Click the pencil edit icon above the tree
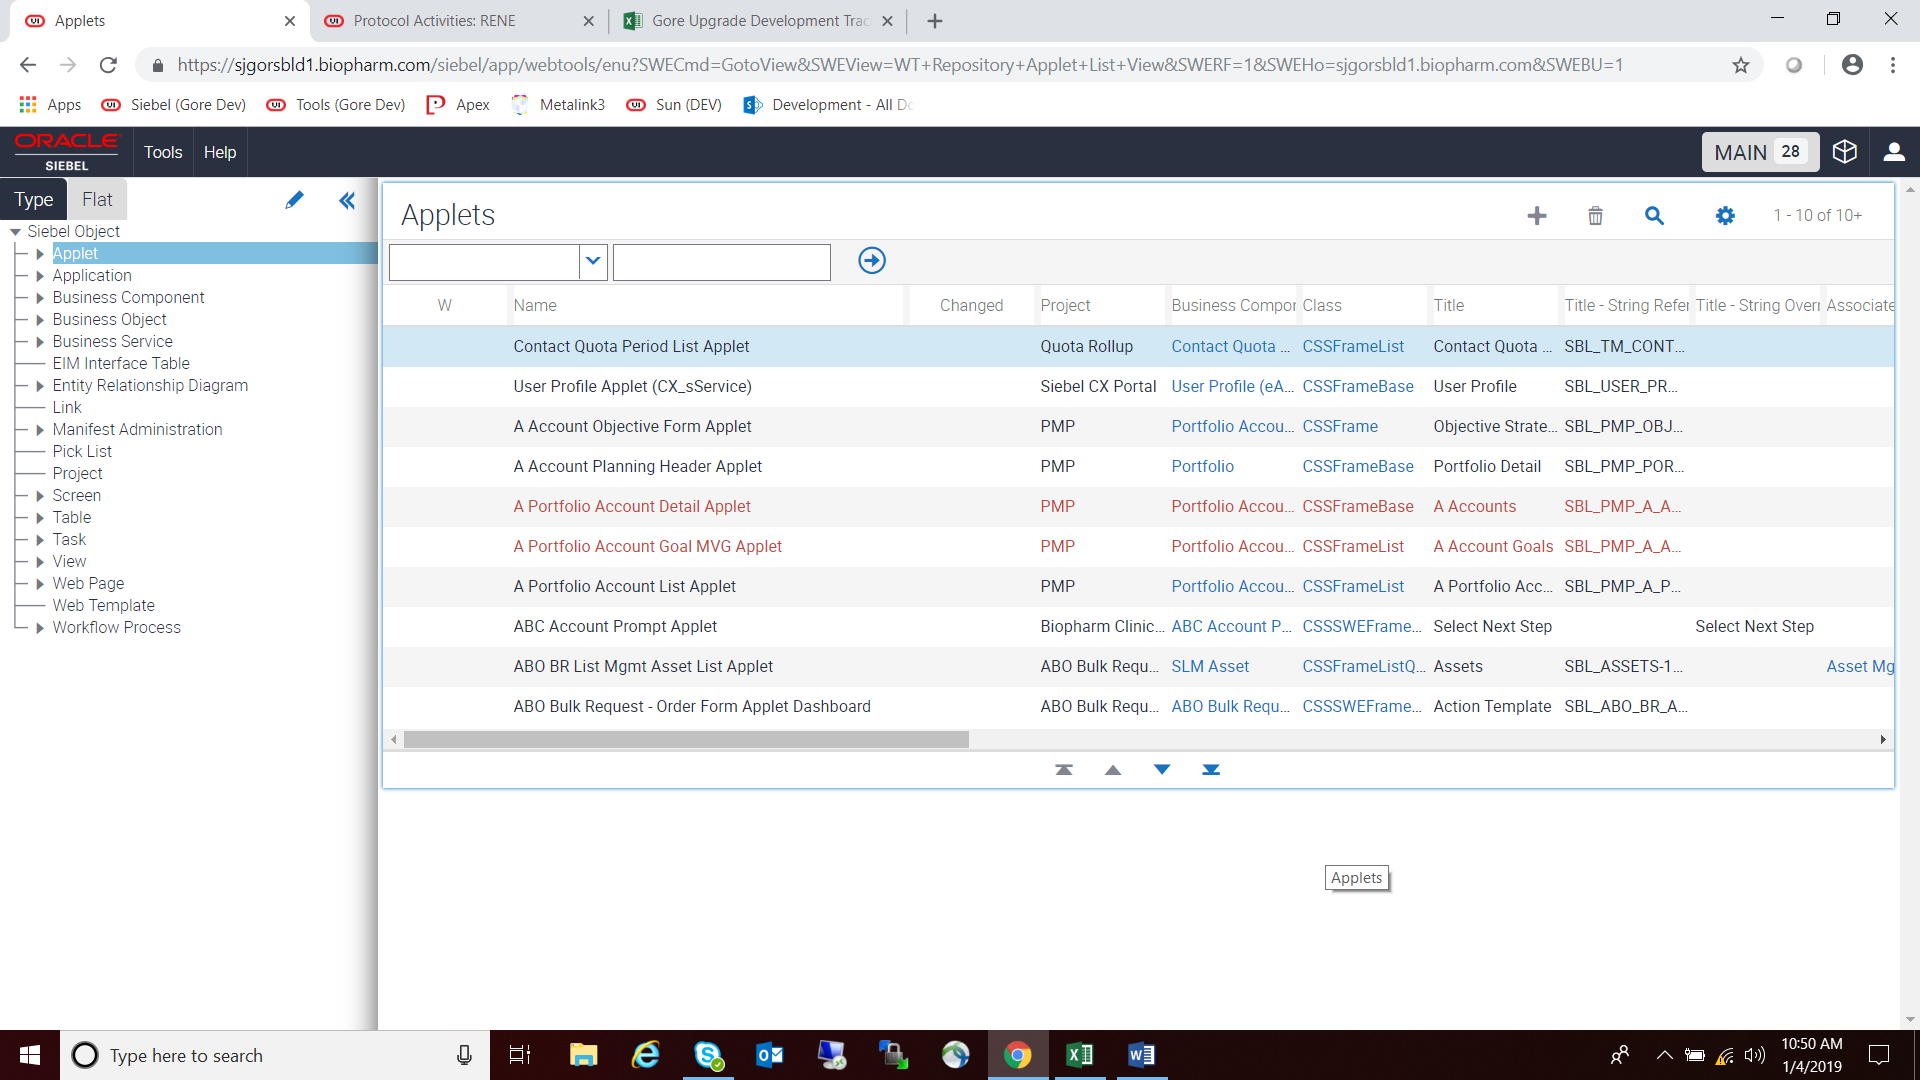The image size is (1920, 1080). (x=294, y=200)
